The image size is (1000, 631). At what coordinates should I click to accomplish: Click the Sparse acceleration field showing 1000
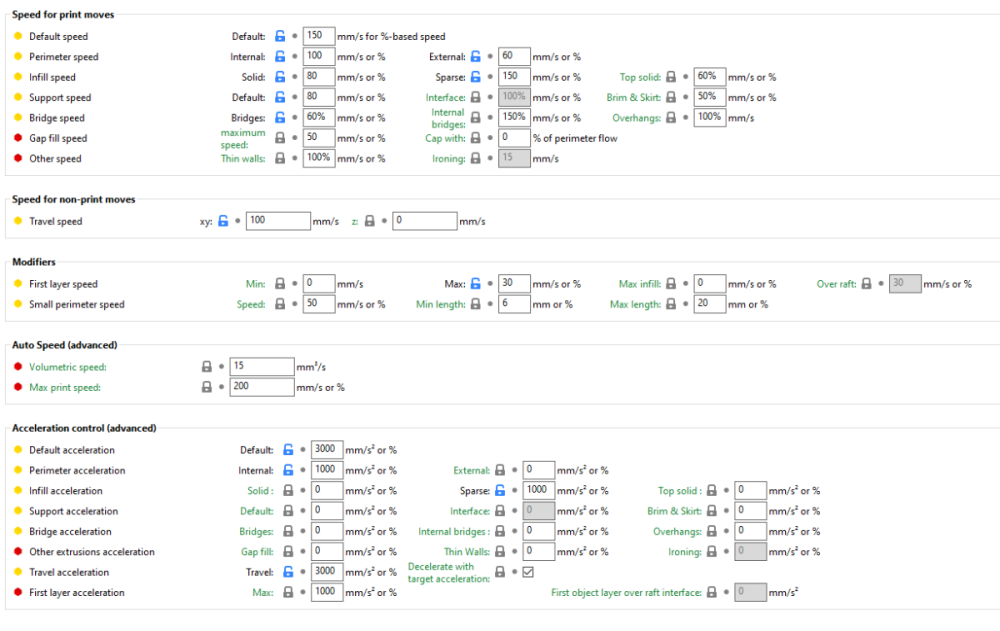point(539,490)
